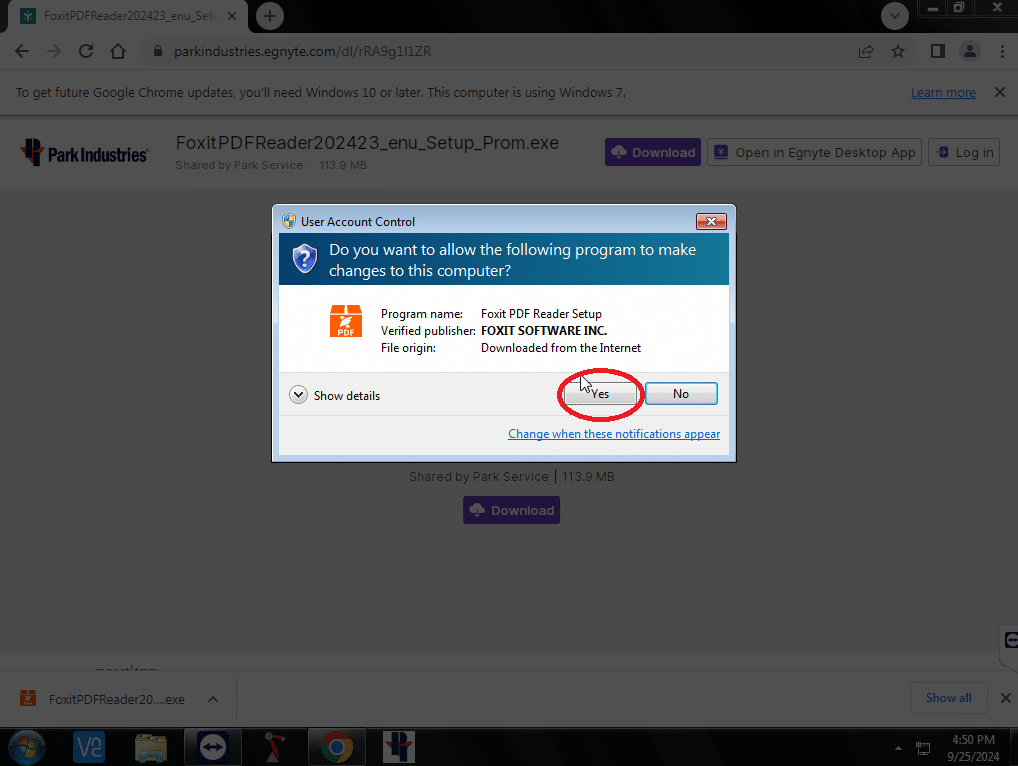The width and height of the screenshot is (1018, 766).
Task: Click Yes in the User Account Control dialog
Action: [x=599, y=394]
